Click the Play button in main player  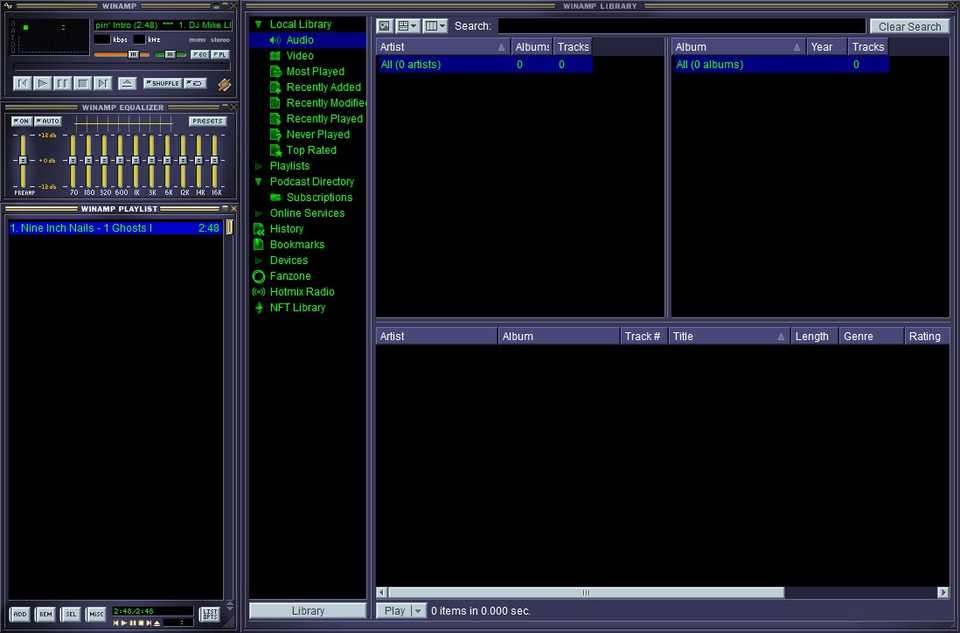42,83
